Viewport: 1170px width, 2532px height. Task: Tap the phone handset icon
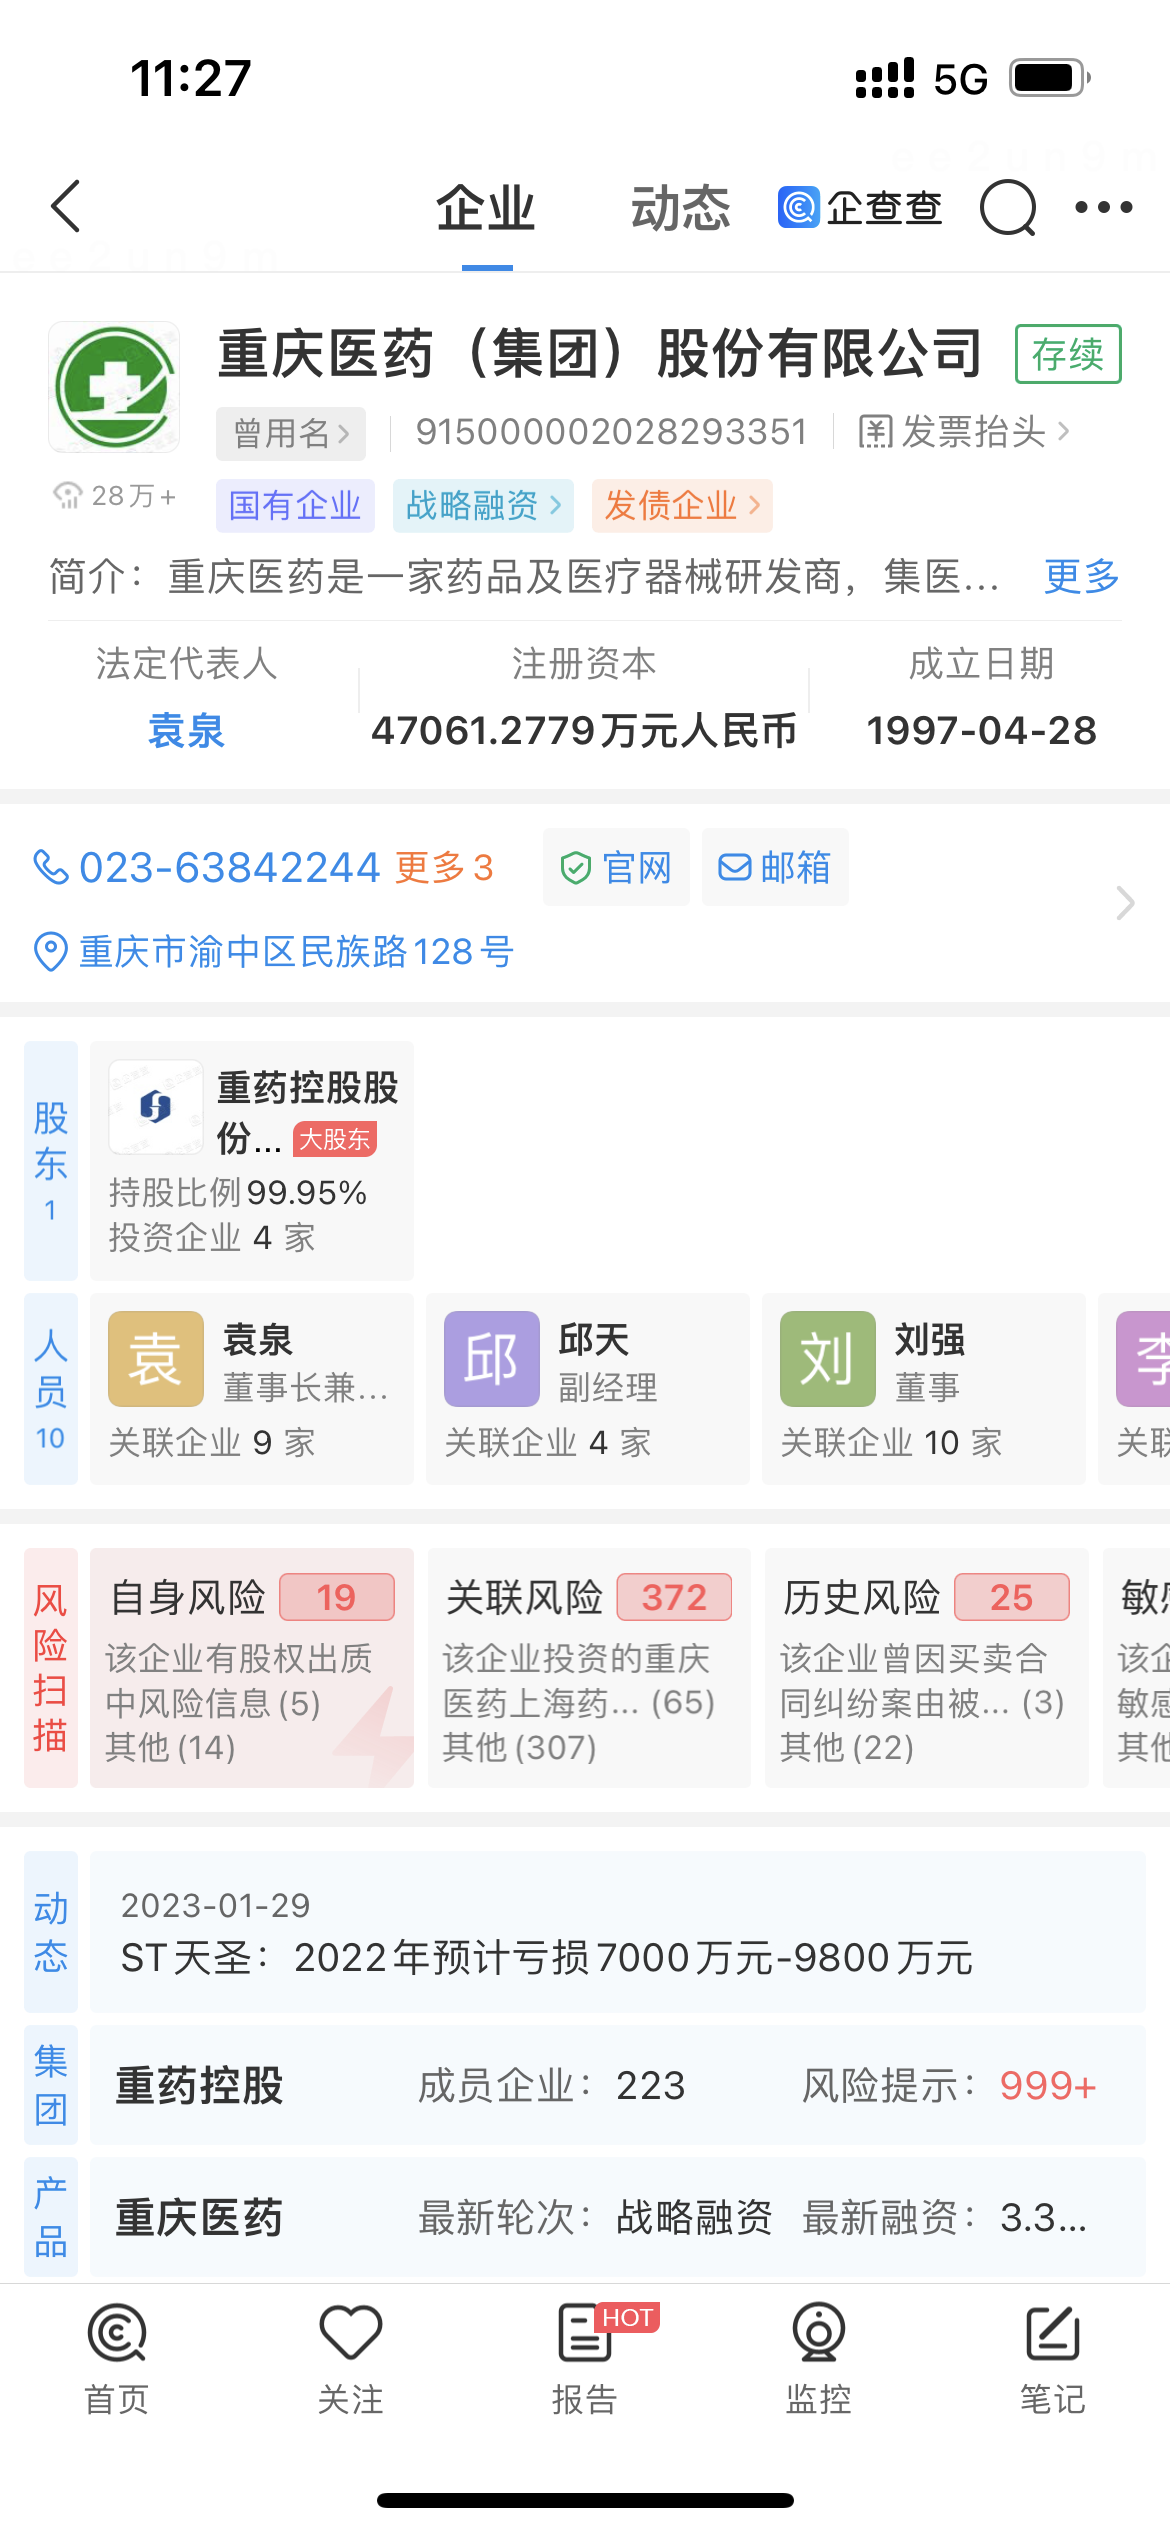click(x=50, y=867)
